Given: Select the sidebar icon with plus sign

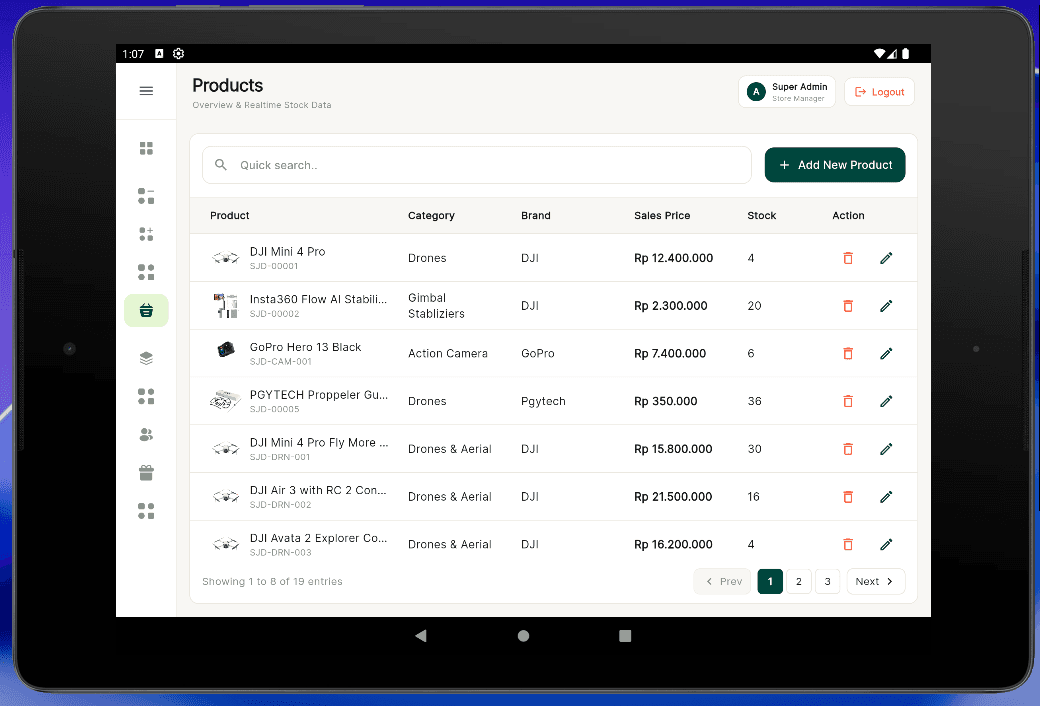Looking at the screenshot, I should tap(146, 234).
